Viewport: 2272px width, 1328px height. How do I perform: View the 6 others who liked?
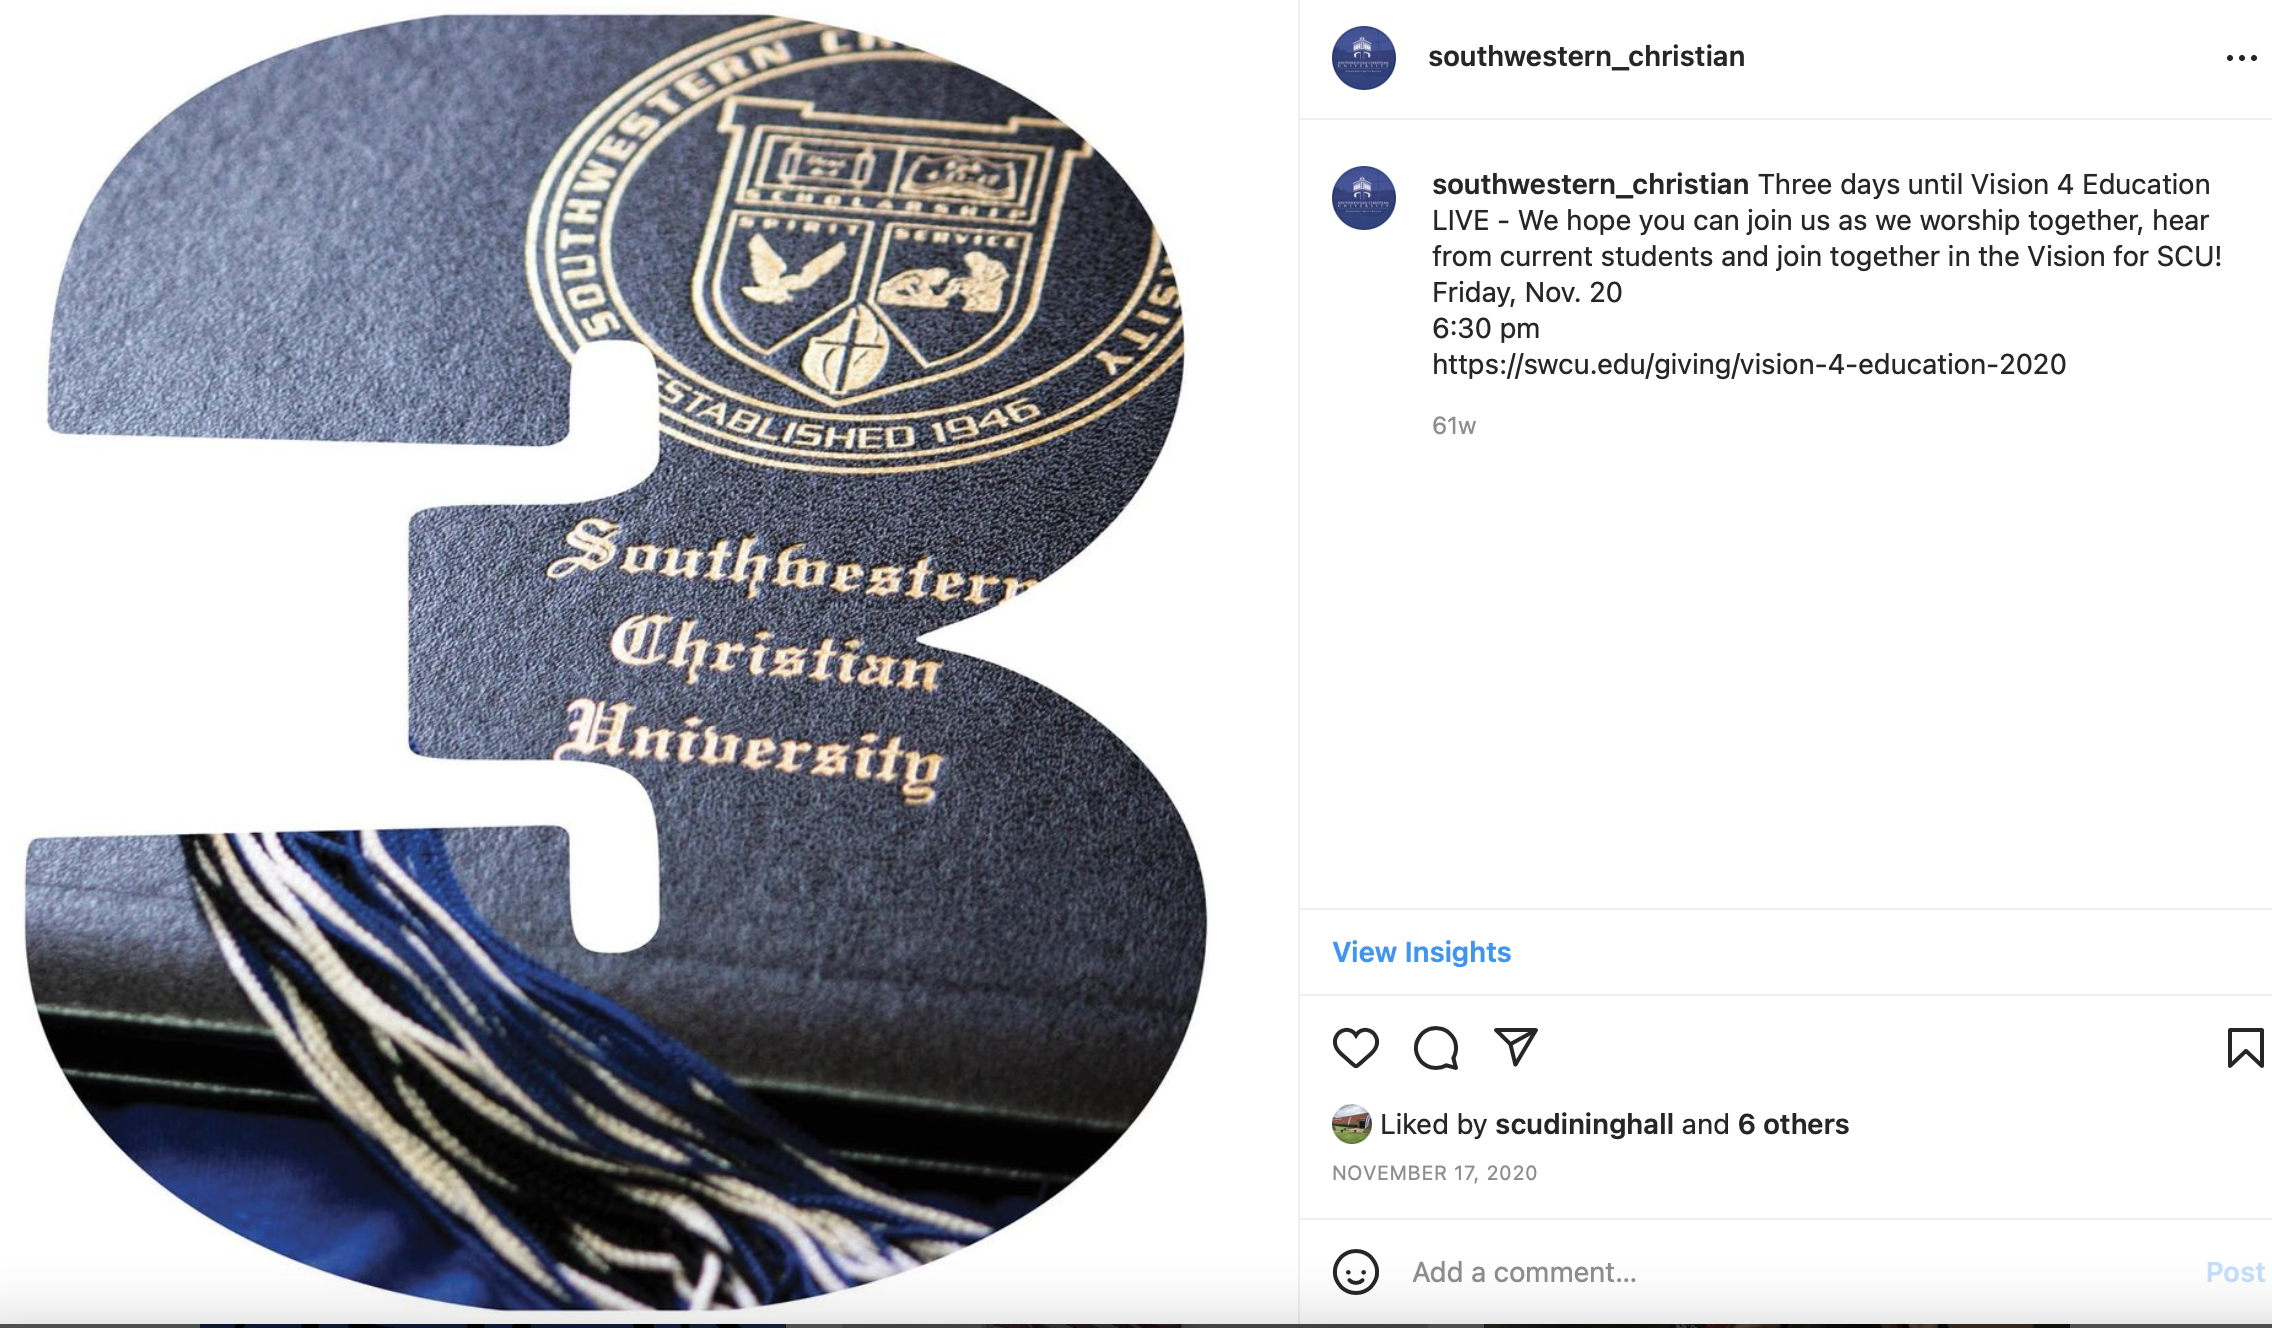click(1793, 1124)
